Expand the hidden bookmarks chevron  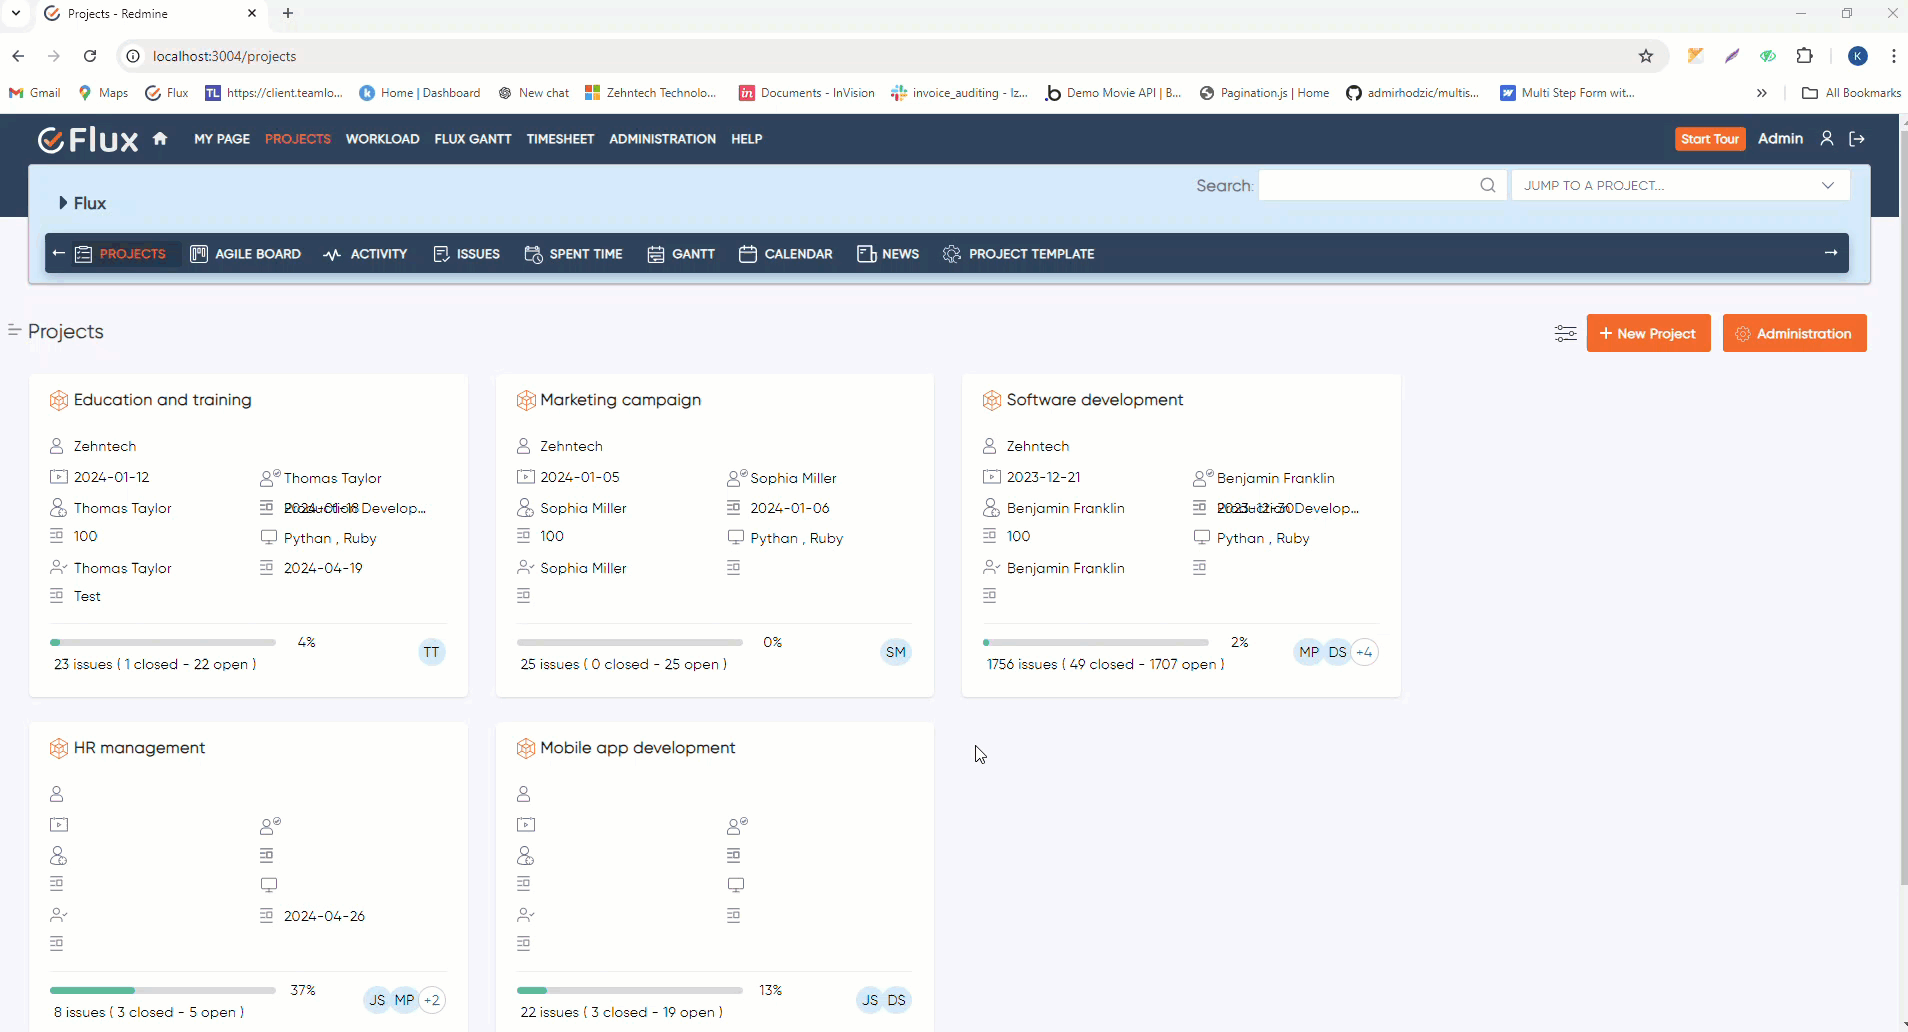[1761, 93]
